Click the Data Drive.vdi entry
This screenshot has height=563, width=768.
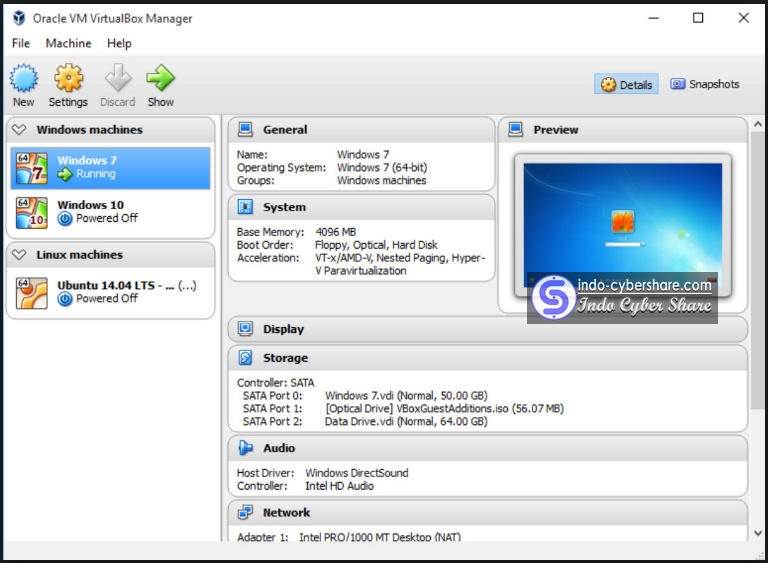[x=406, y=421]
